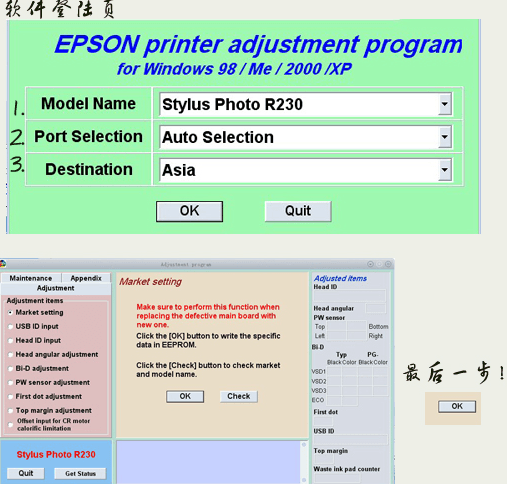Select the Adjustment tab
This screenshot has height=484, width=507.
(x=56, y=288)
